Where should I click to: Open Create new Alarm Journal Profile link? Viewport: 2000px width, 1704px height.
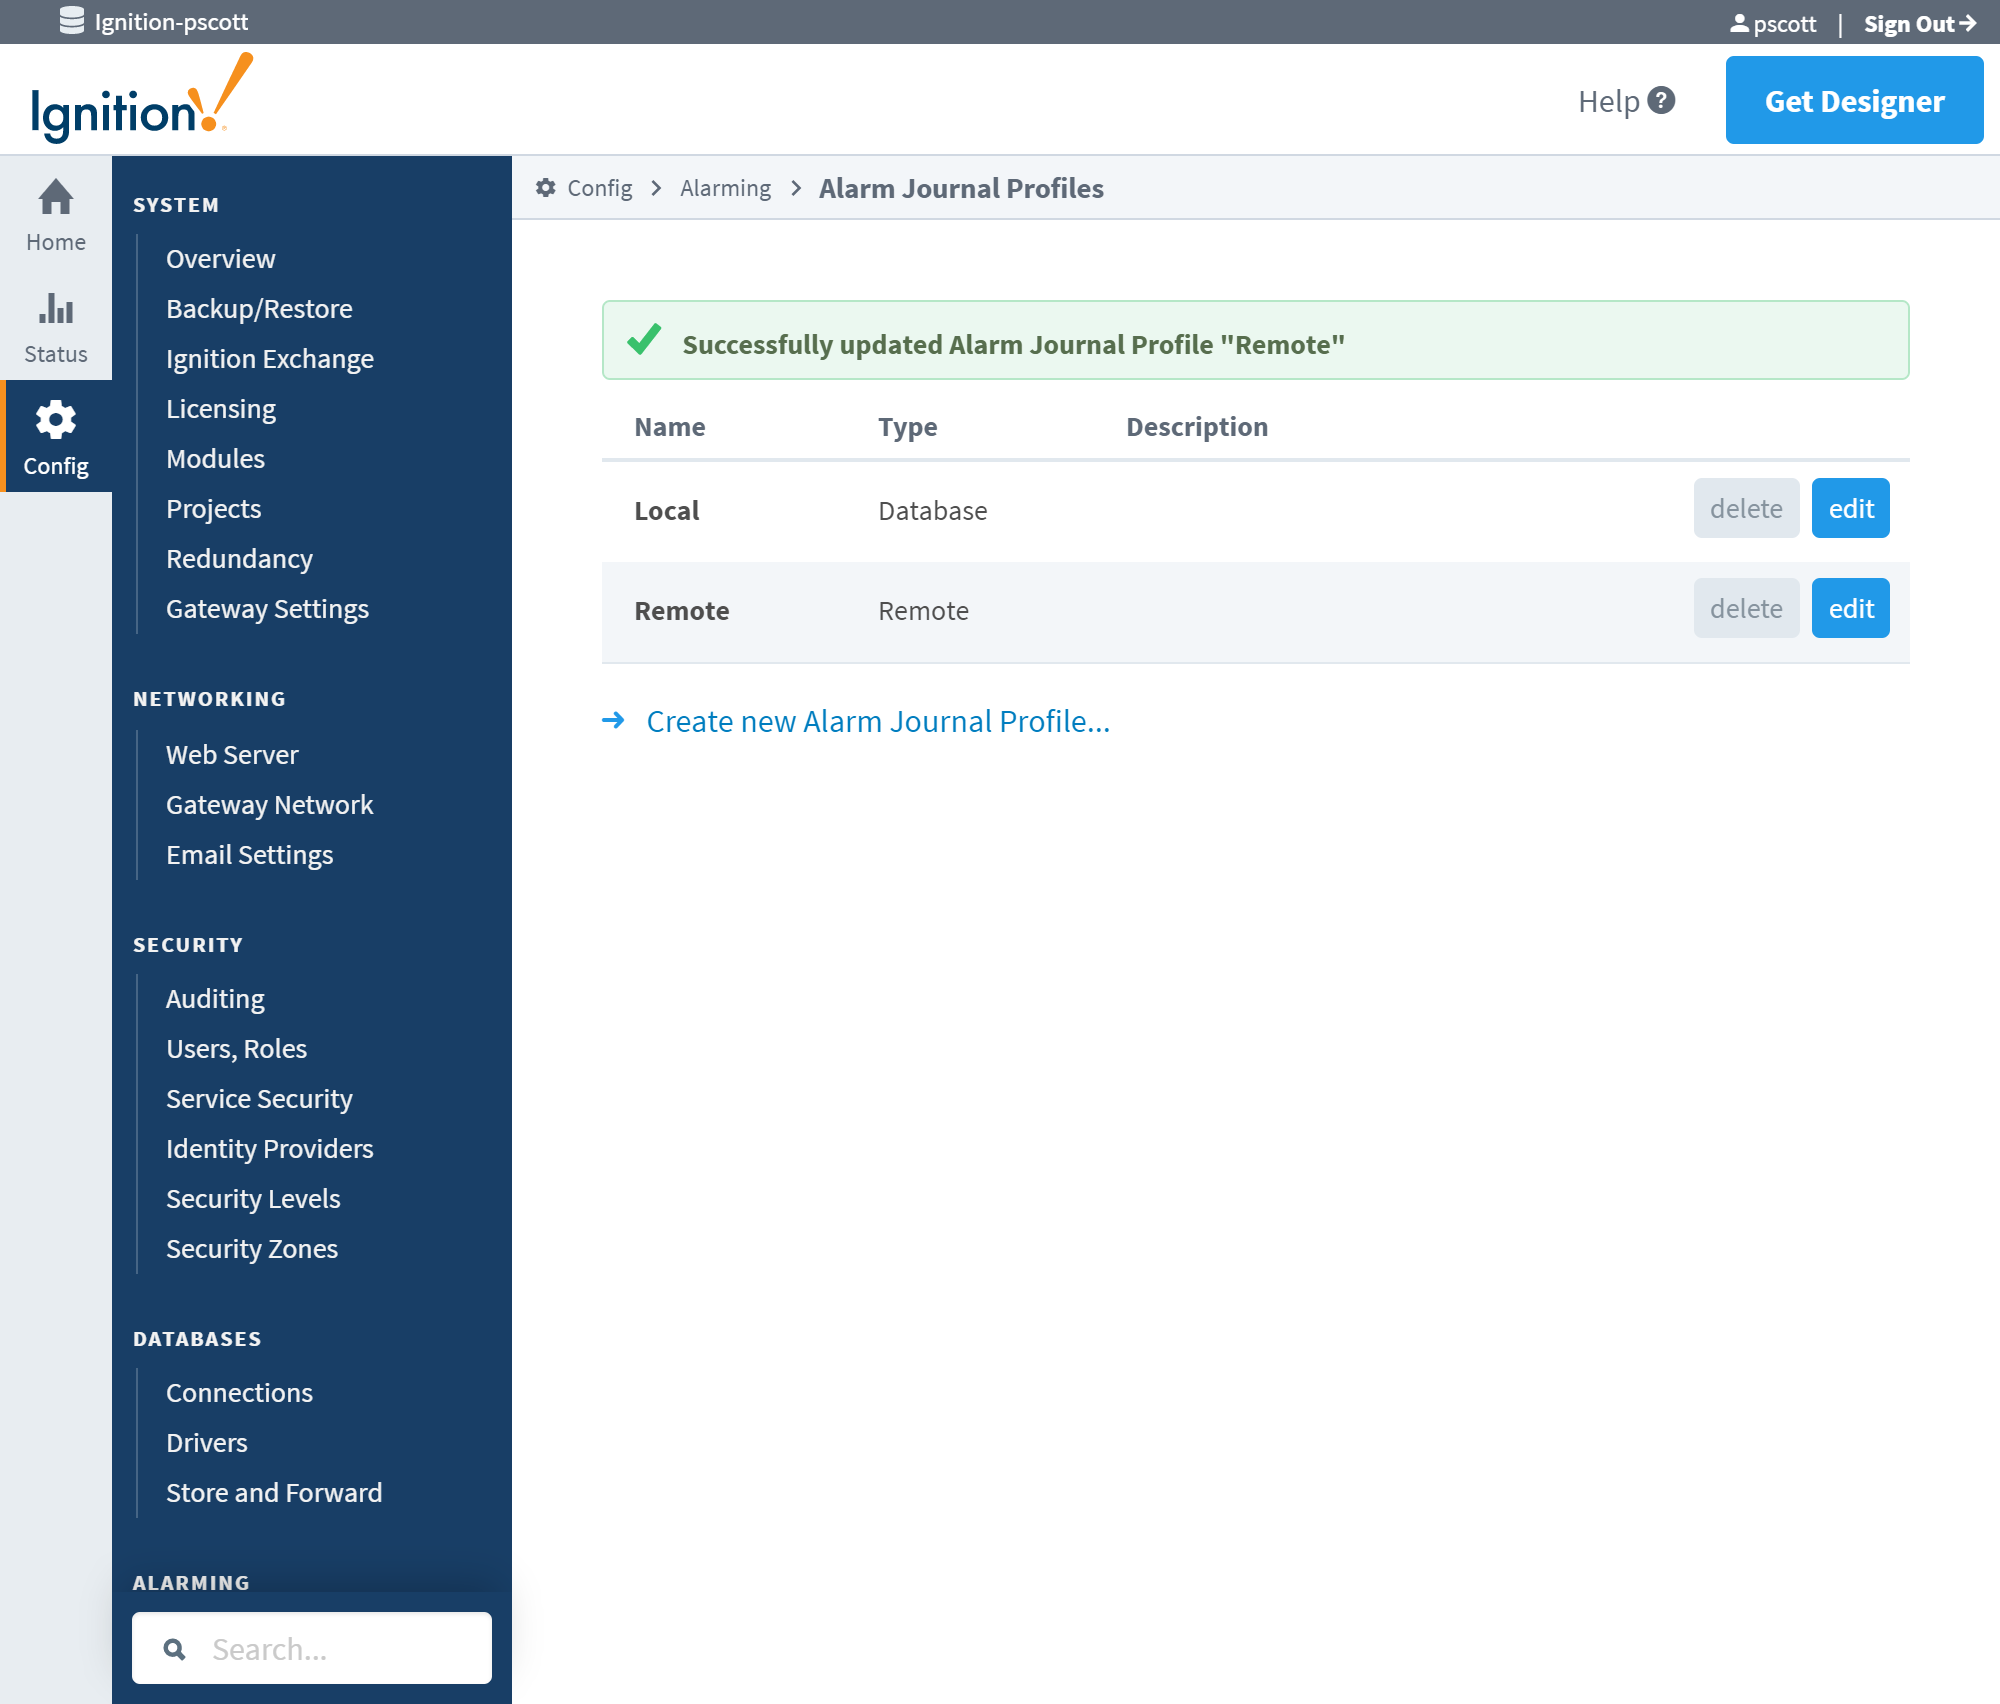pos(878,721)
